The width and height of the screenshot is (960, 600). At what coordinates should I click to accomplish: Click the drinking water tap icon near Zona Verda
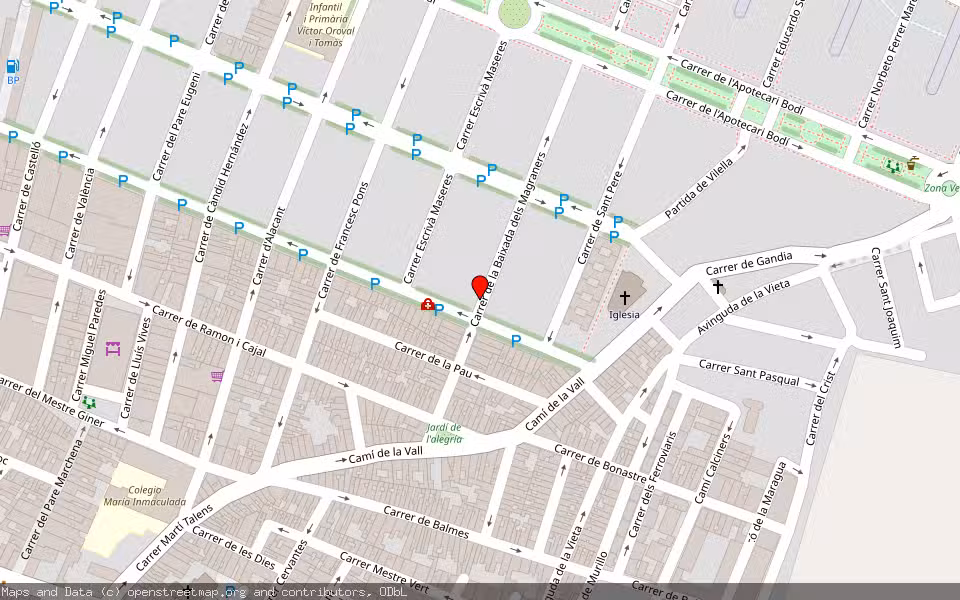point(912,163)
